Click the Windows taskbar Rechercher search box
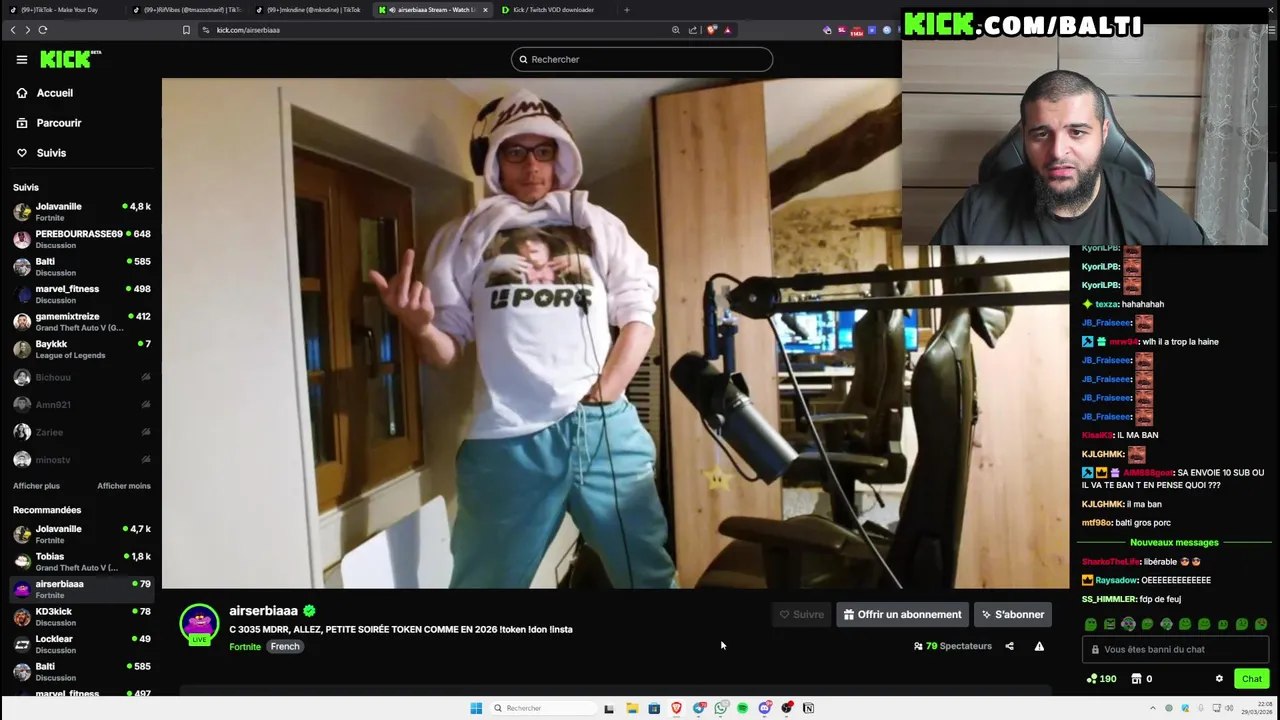1280x720 pixels. click(x=542, y=708)
